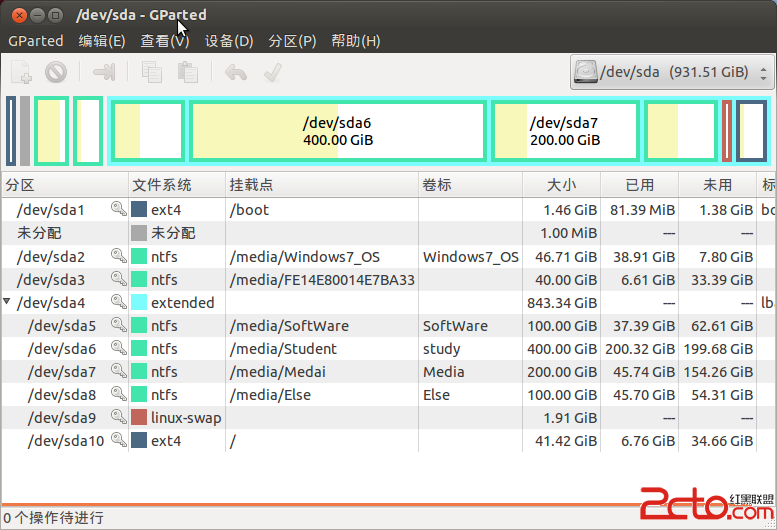This screenshot has height=530, width=777.
Task: Select the /dev/sda8 partition name
Action: click(62, 394)
